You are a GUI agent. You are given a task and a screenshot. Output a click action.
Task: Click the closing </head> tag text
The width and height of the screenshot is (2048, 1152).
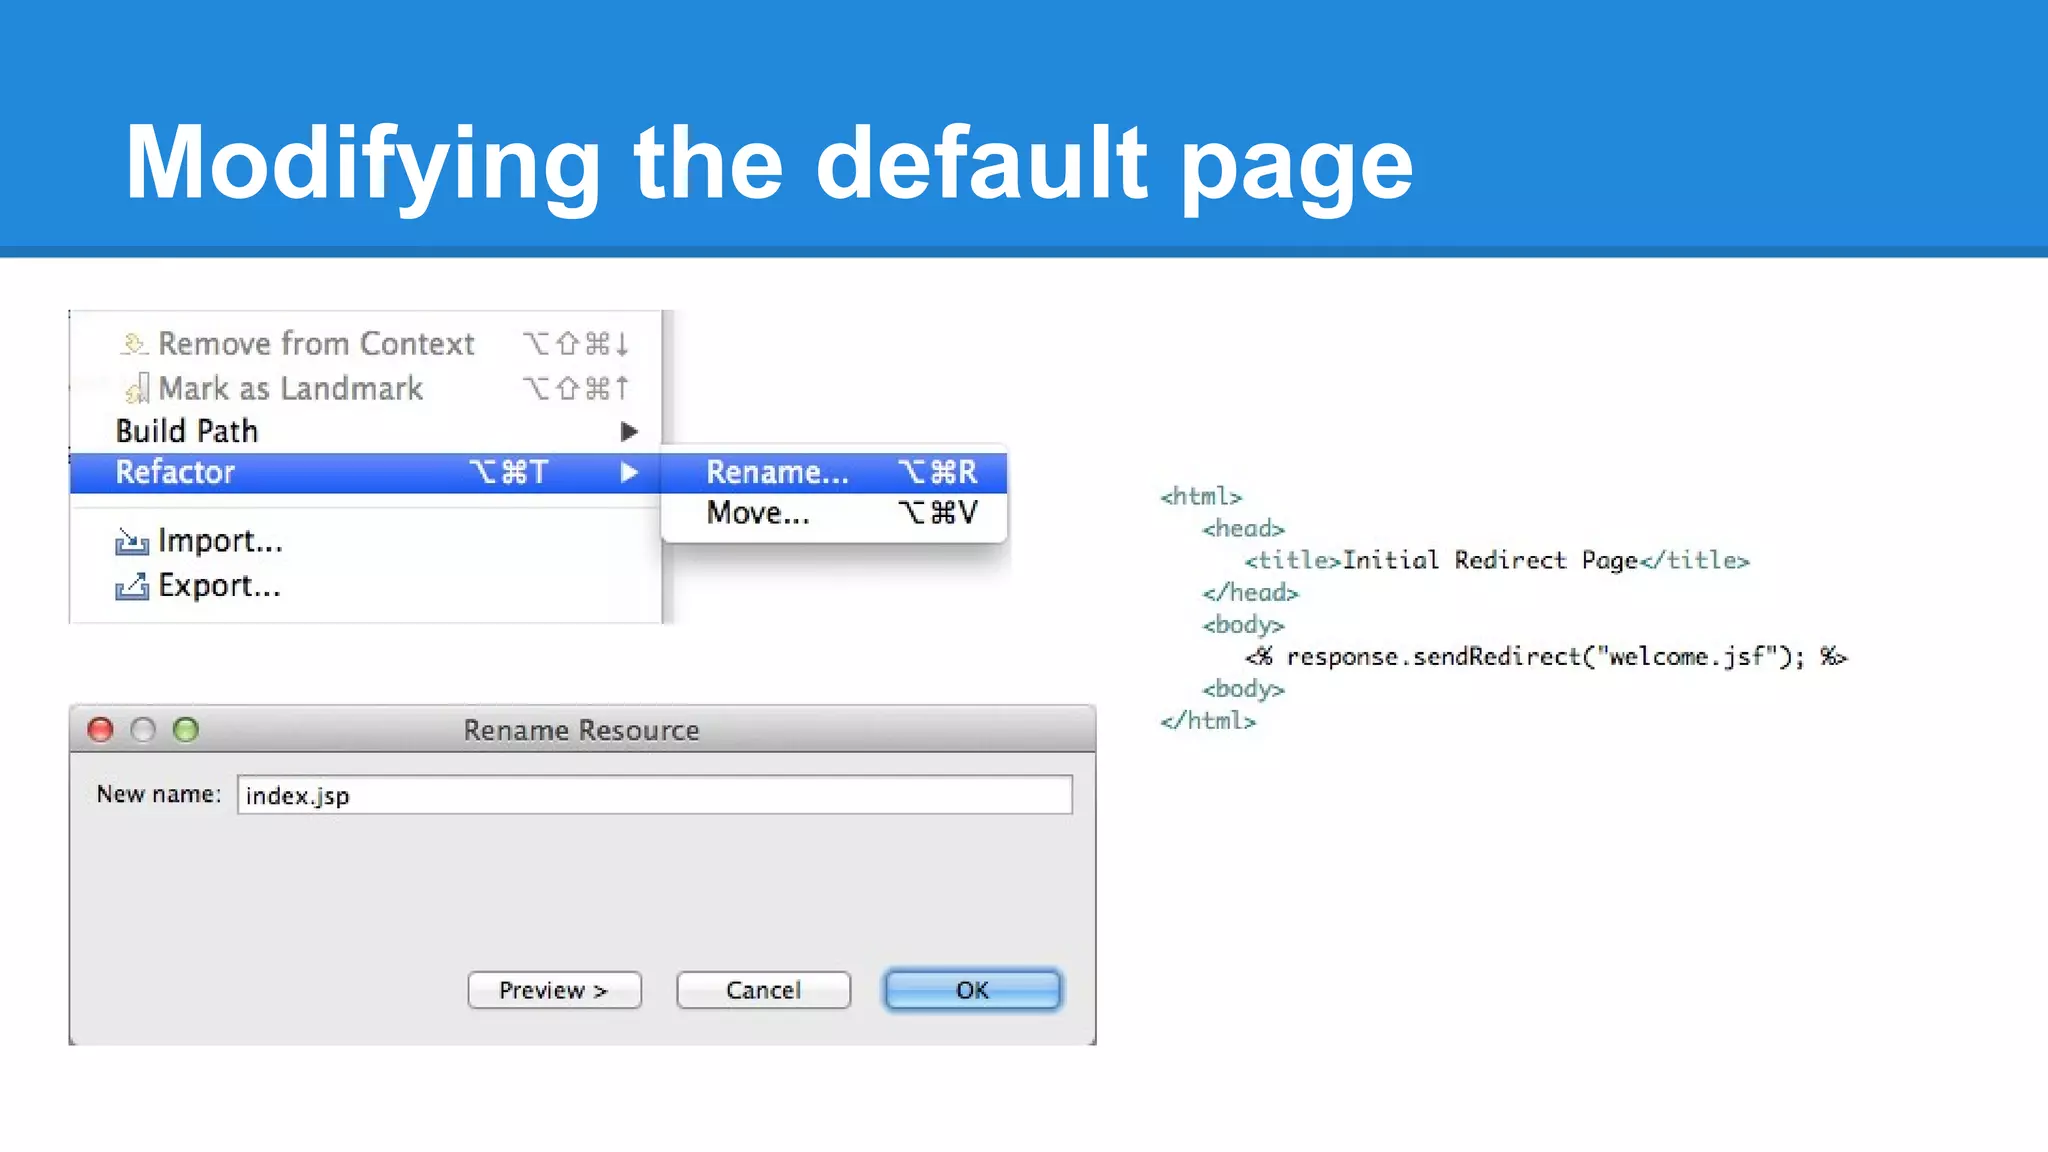1250,593
